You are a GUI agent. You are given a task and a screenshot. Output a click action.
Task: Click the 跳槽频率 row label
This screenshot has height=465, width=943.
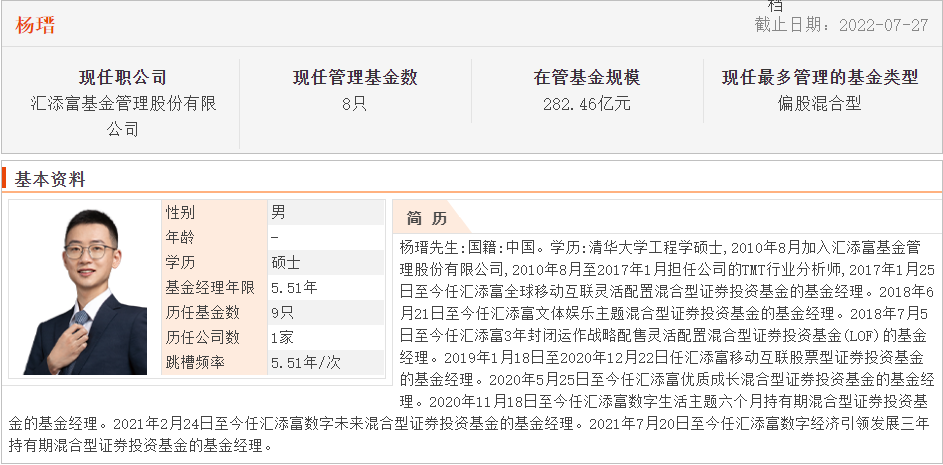pos(195,363)
